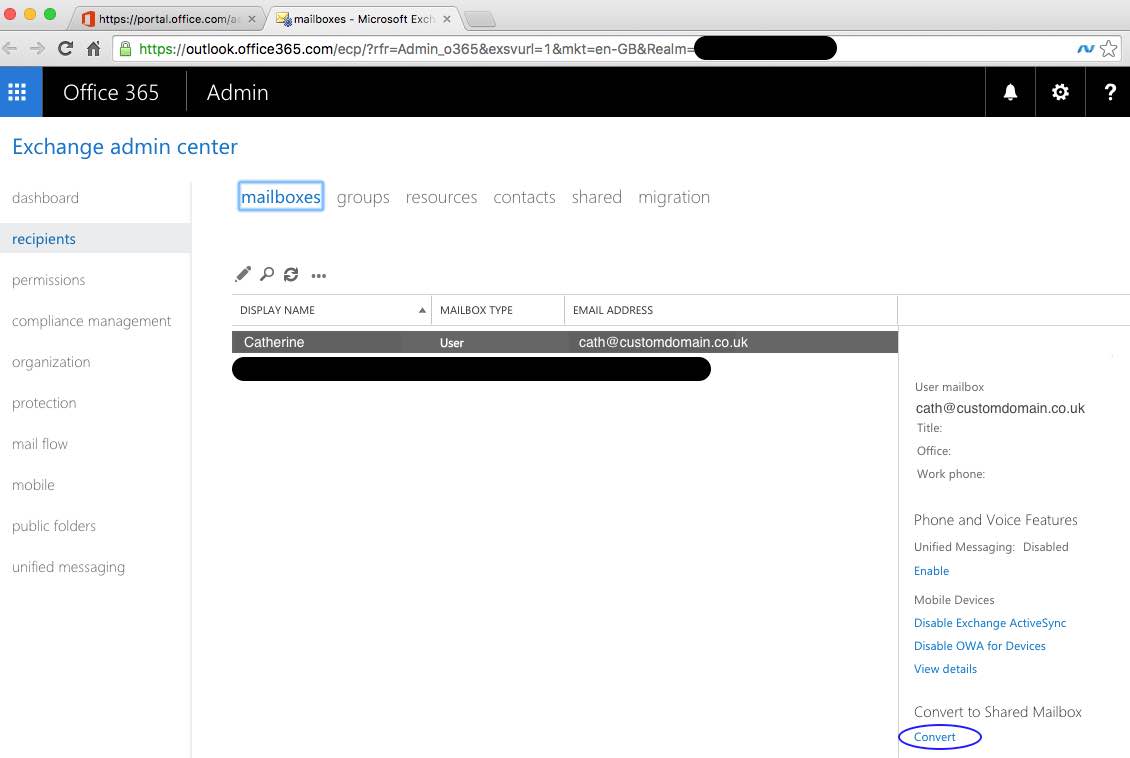The width and height of the screenshot is (1130, 758).
Task: Open mail flow section
Action: point(40,444)
